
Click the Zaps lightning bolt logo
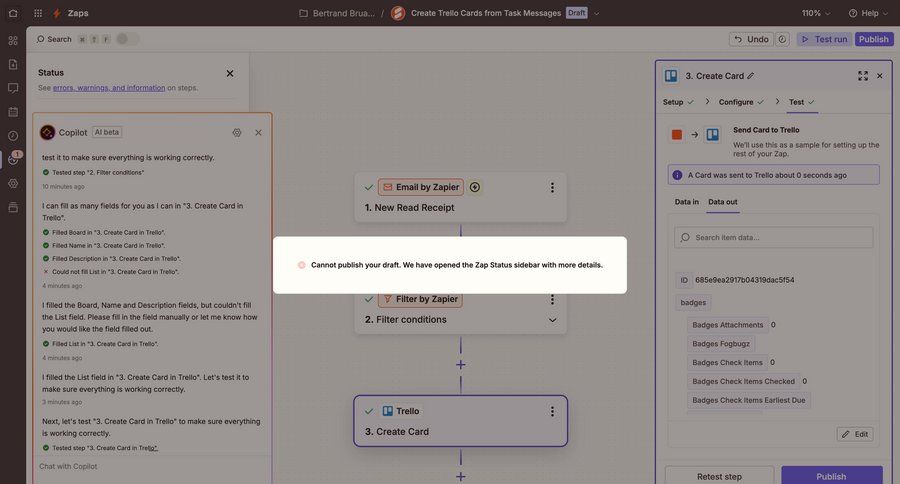[x=57, y=13]
